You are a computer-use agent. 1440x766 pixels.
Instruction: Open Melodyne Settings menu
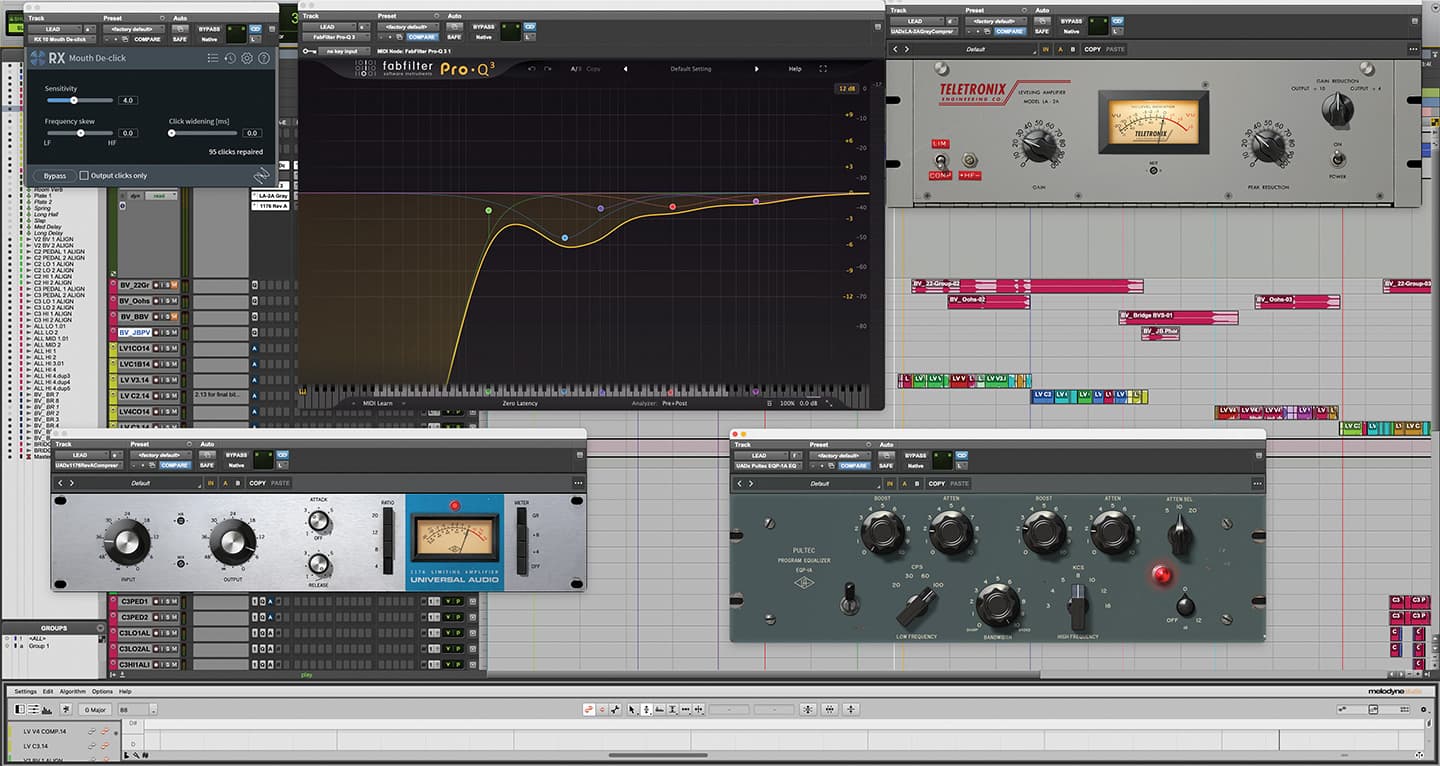click(x=25, y=691)
